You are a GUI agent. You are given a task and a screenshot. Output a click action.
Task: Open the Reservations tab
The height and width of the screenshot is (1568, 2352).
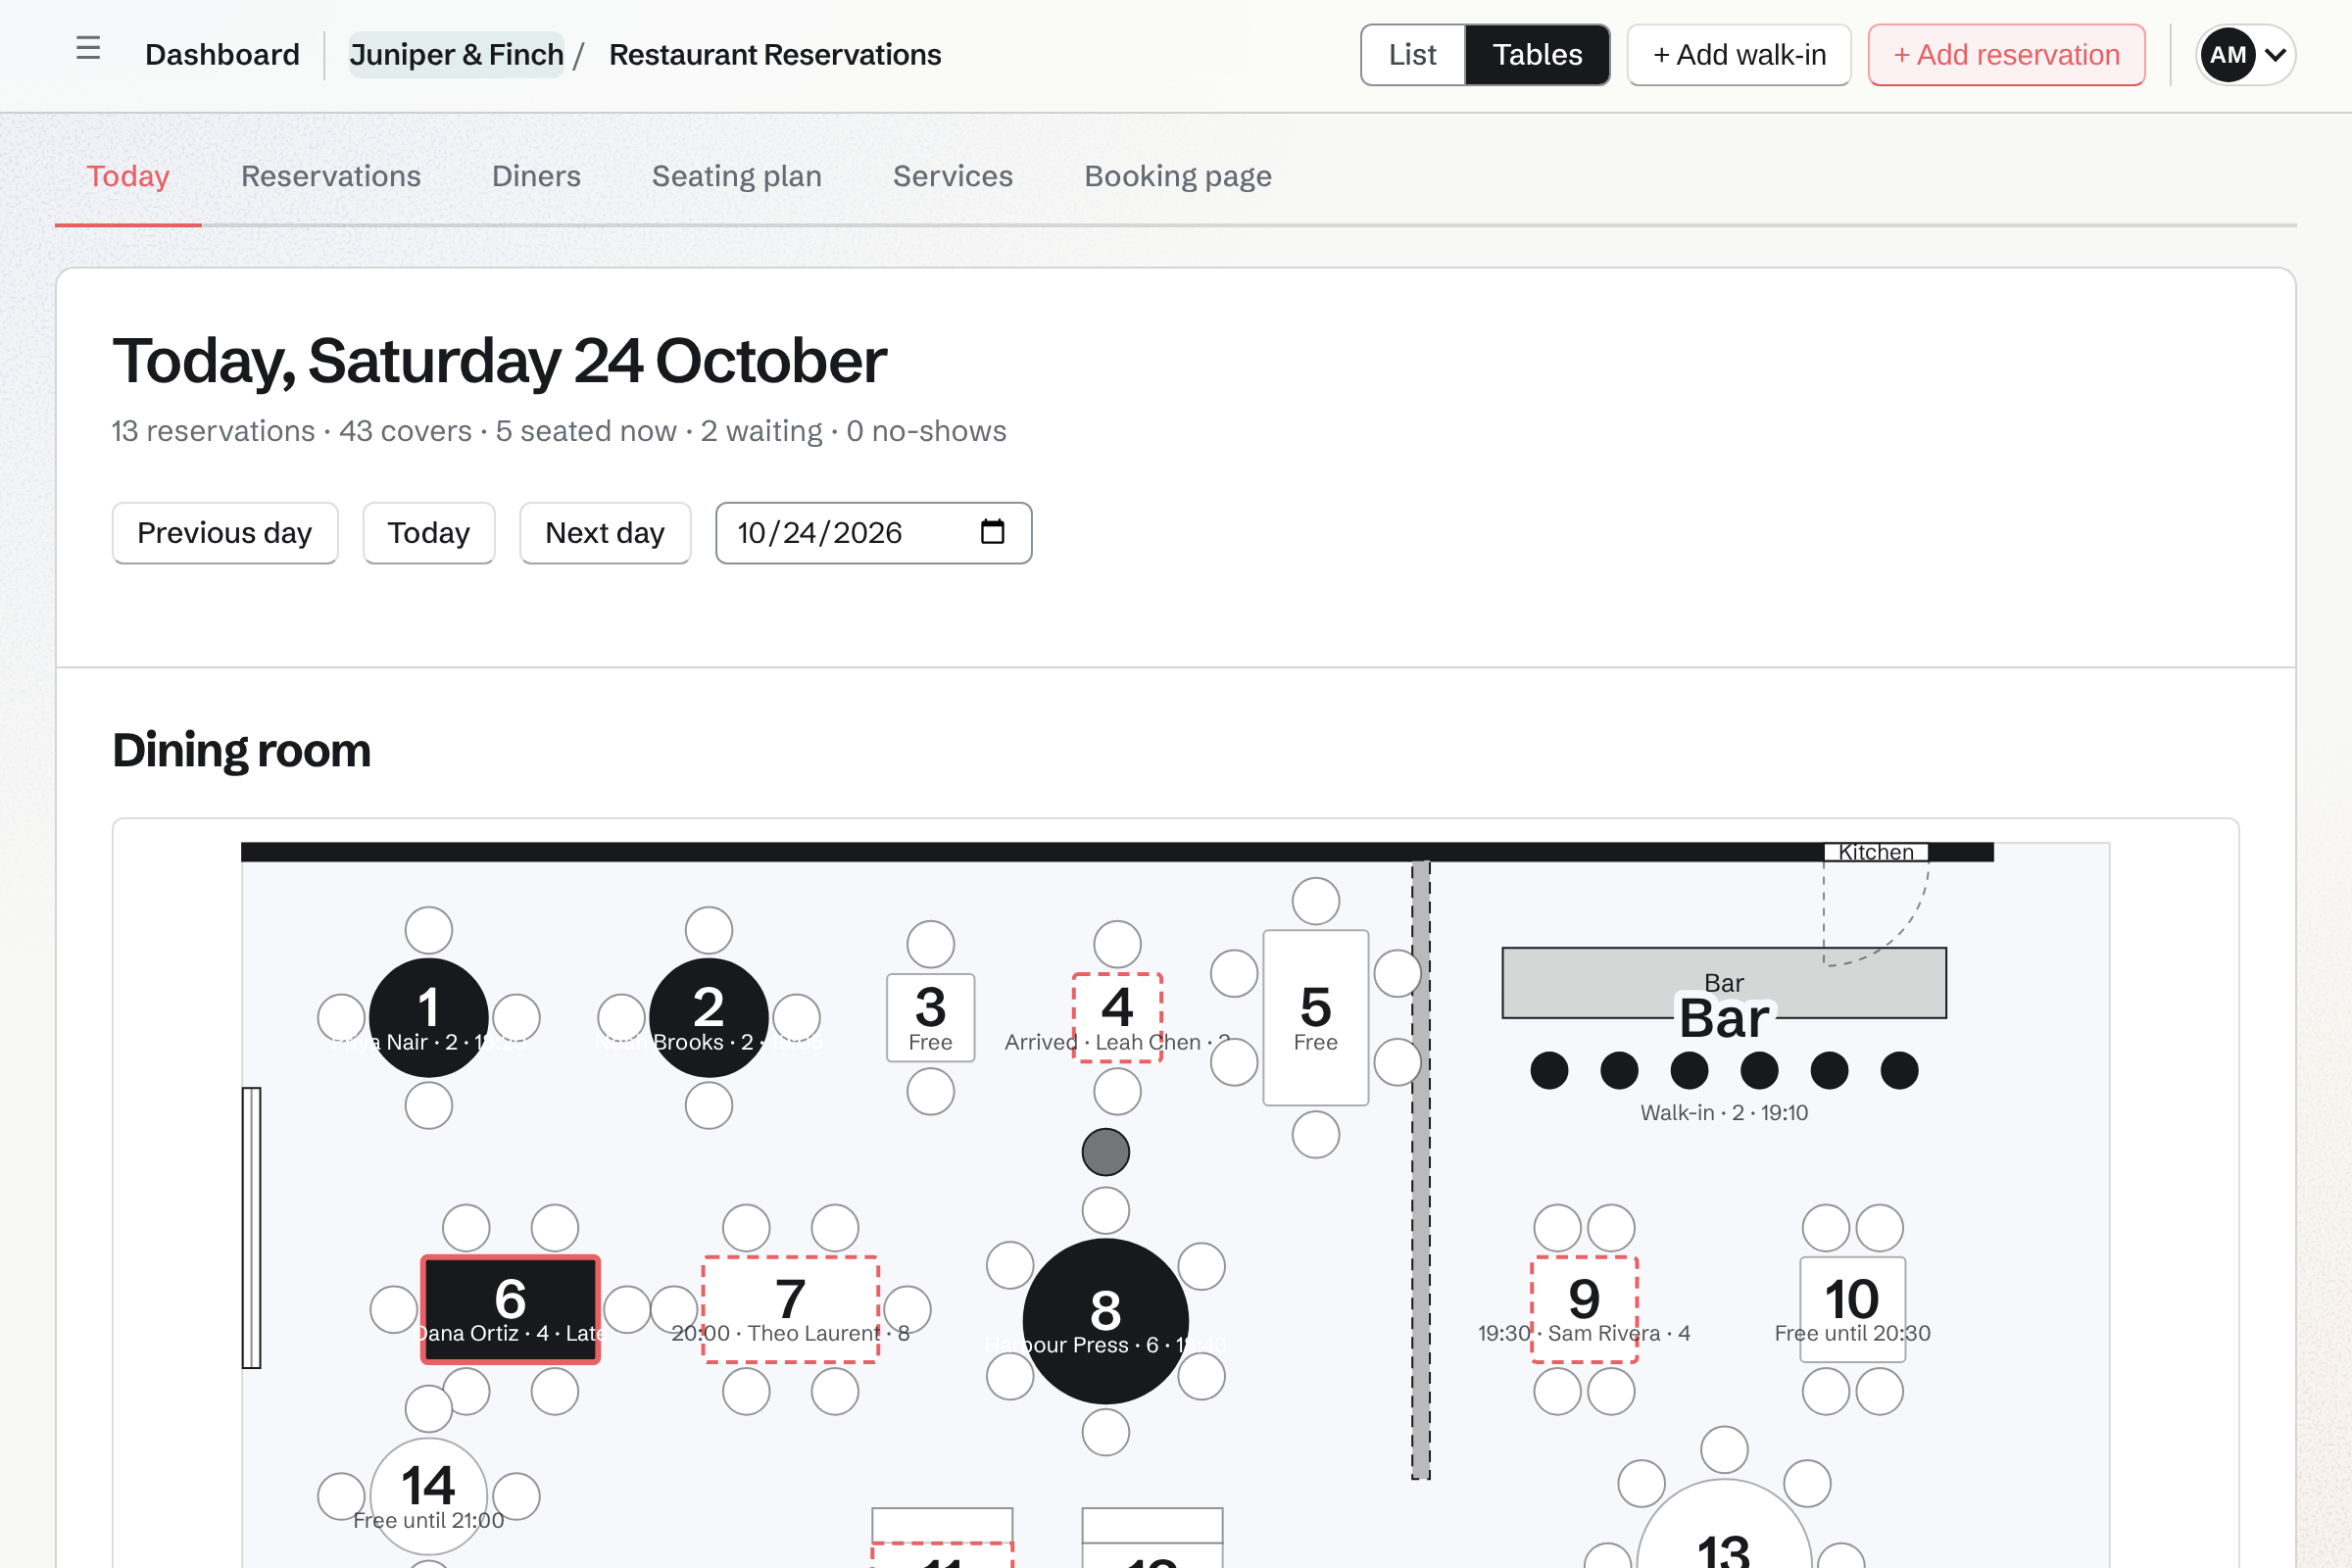tap(331, 176)
